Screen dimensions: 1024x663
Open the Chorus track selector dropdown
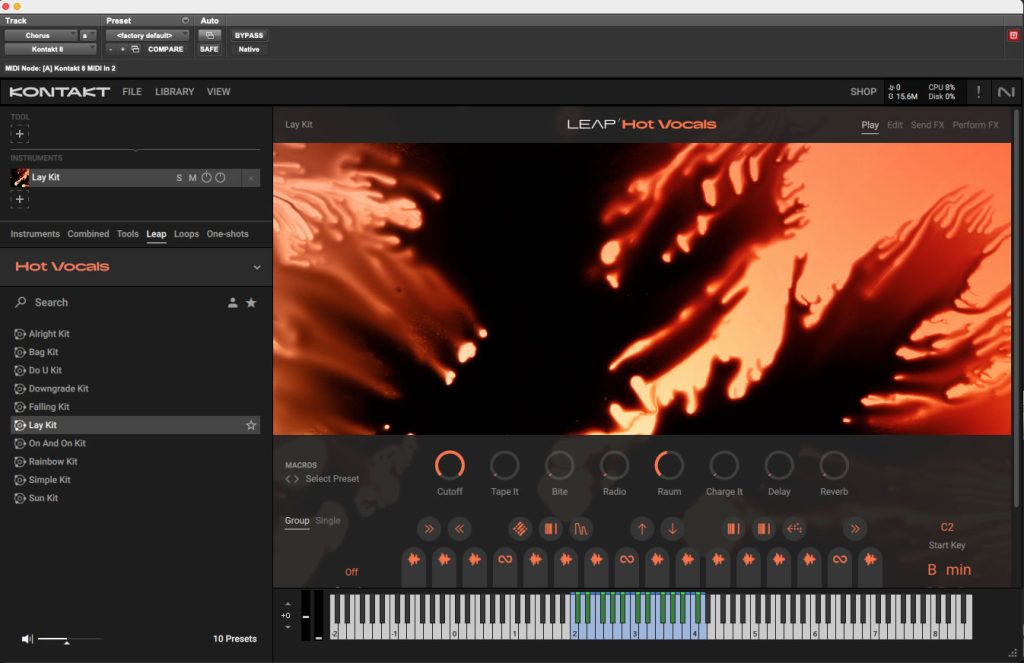pyautogui.click(x=41, y=35)
